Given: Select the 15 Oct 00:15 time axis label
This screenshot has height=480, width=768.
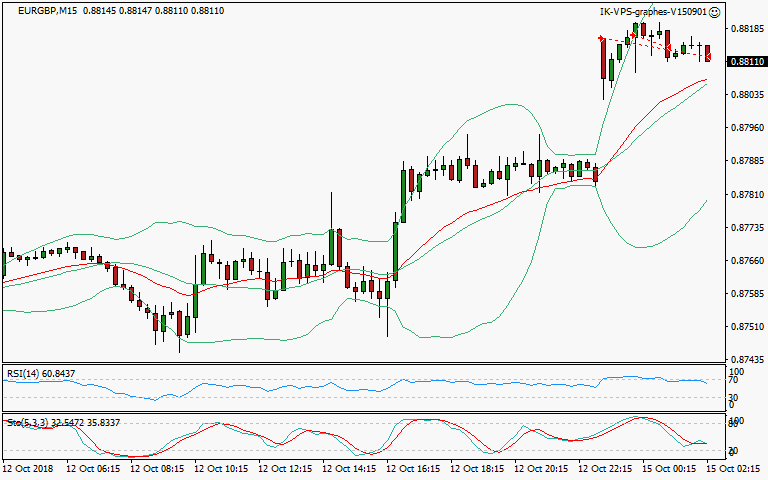Looking at the screenshot, I should click(670, 468).
